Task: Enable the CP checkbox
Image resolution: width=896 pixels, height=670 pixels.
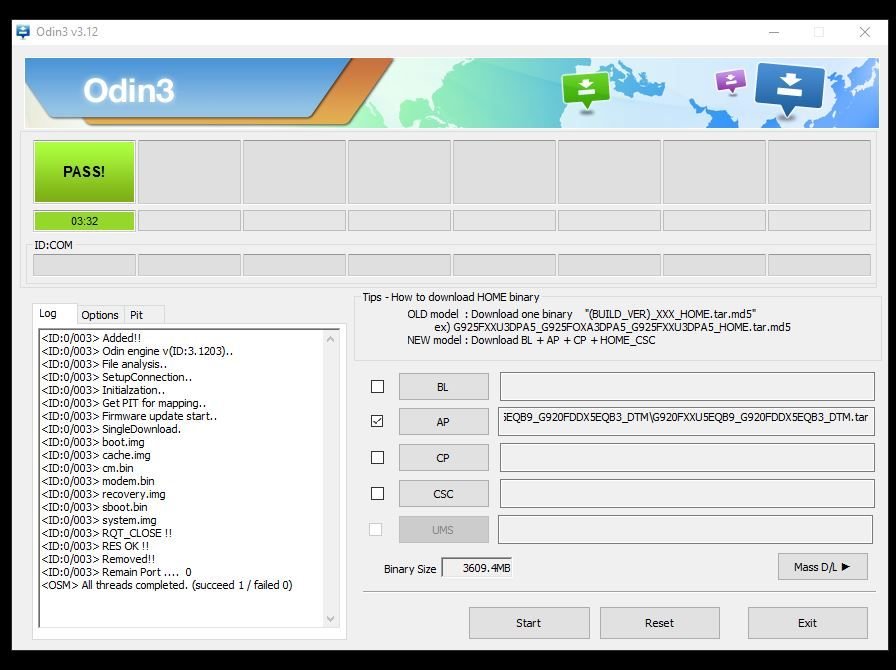Action: [377, 457]
